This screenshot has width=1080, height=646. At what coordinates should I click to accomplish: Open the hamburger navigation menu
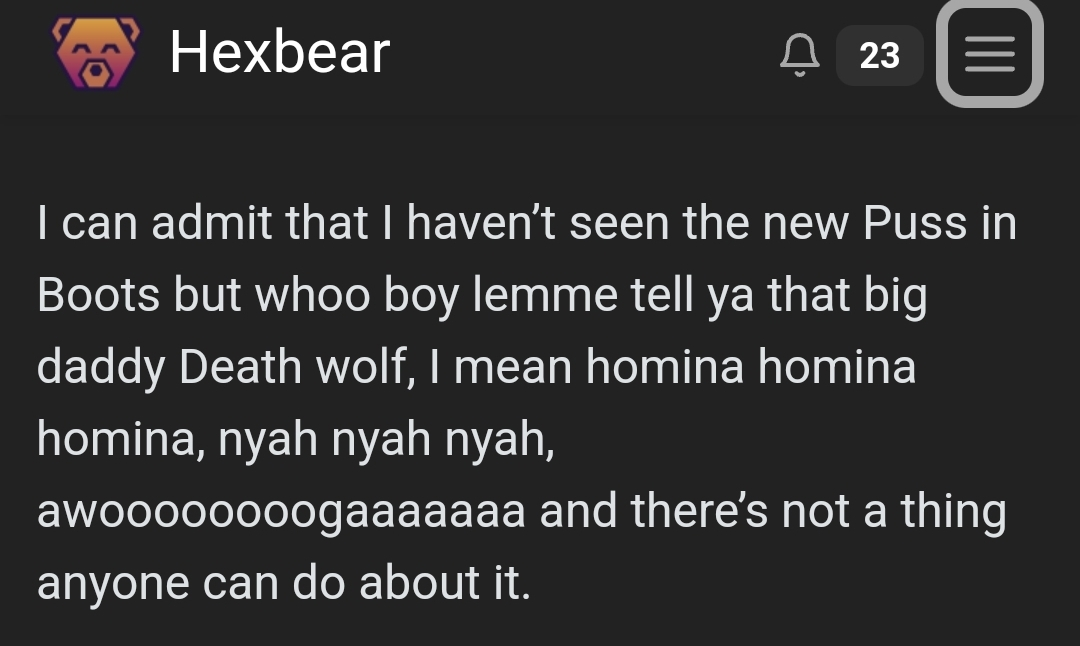[990, 54]
